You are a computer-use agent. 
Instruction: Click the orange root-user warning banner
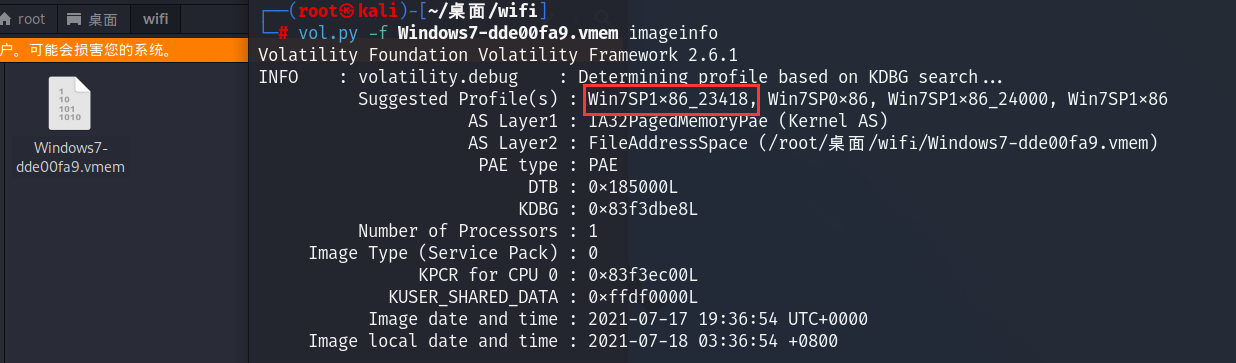pos(123,49)
